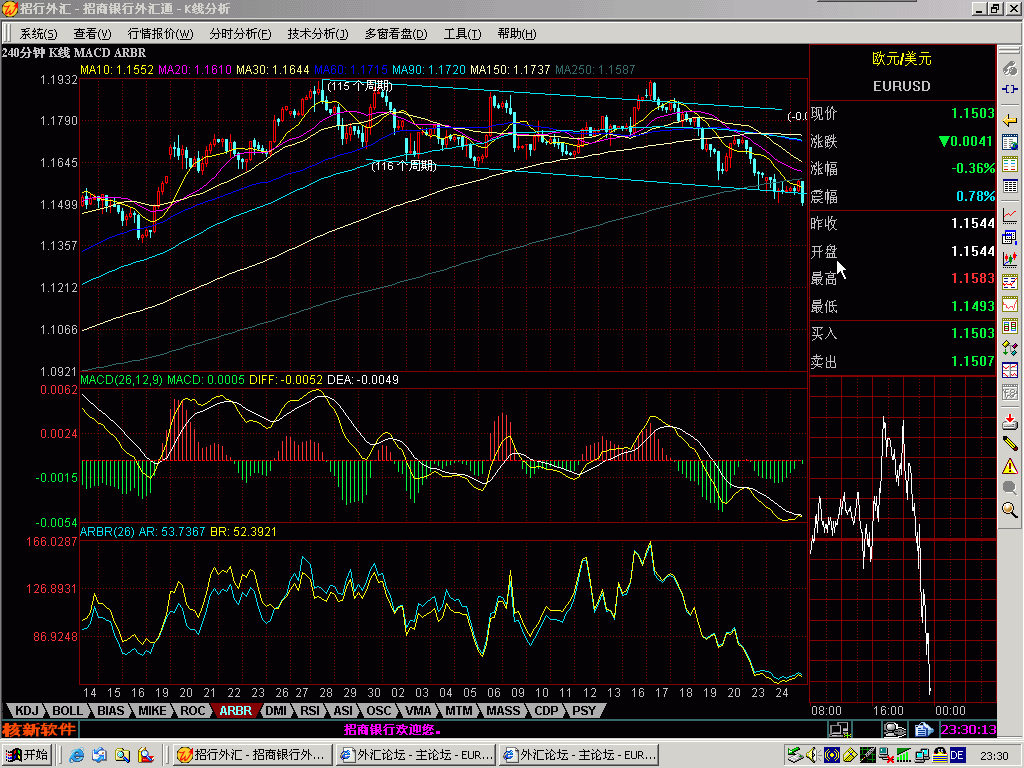Switch to the DMI indicator tab
Viewport: 1024px width, 768px height.
pos(276,711)
